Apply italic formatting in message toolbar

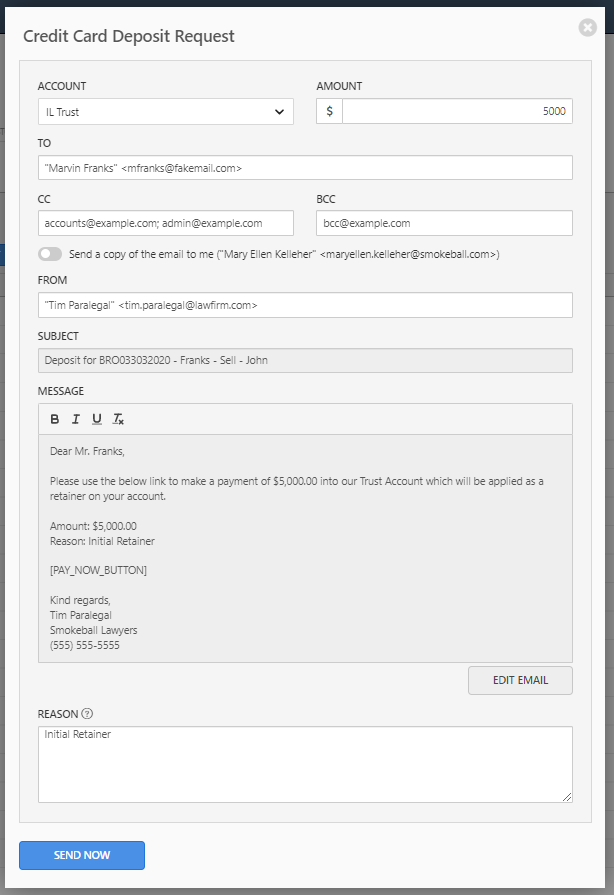[x=75, y=419]
